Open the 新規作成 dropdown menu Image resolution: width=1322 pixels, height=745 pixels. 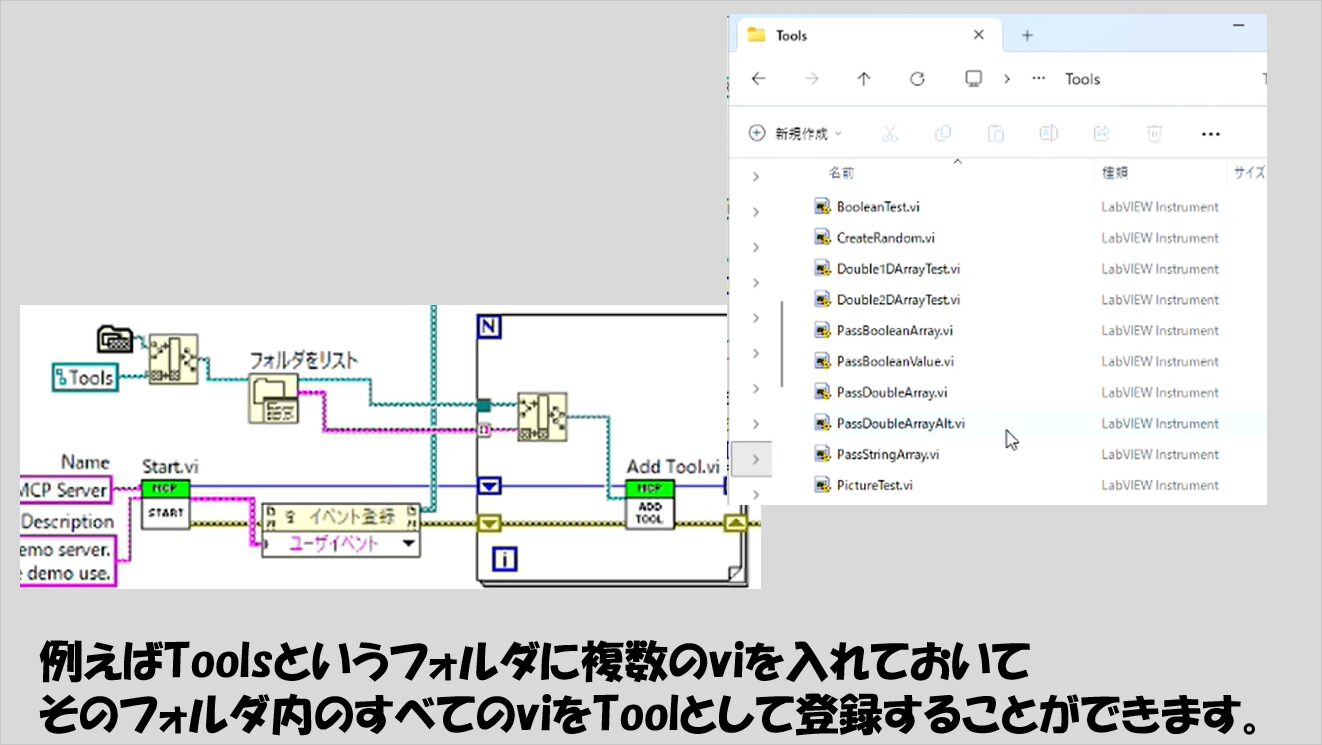pos(796,133)
